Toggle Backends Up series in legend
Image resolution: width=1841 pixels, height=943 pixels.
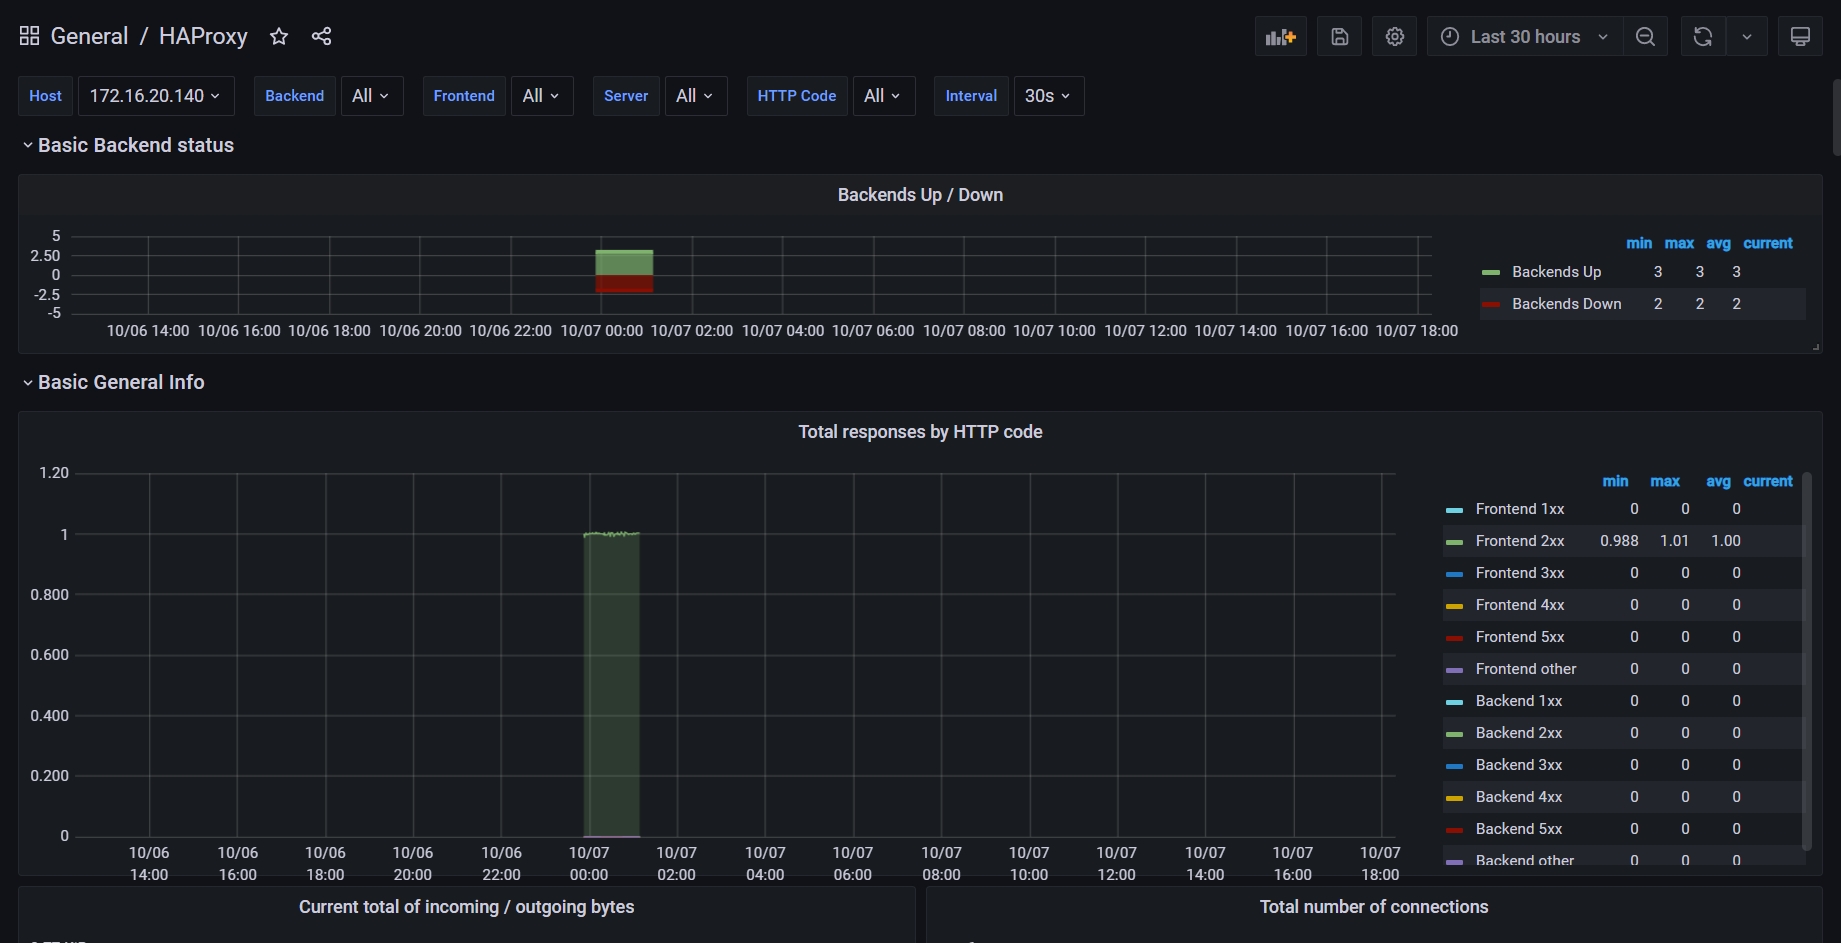(1555, 271)
